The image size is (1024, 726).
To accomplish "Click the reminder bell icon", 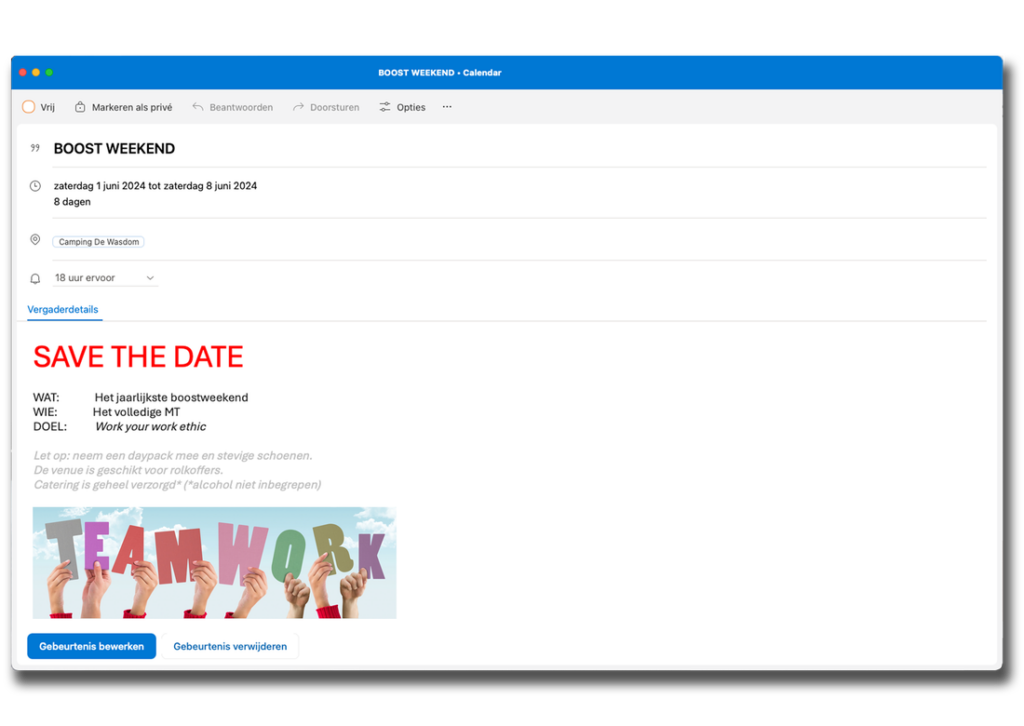I will 35,279.
